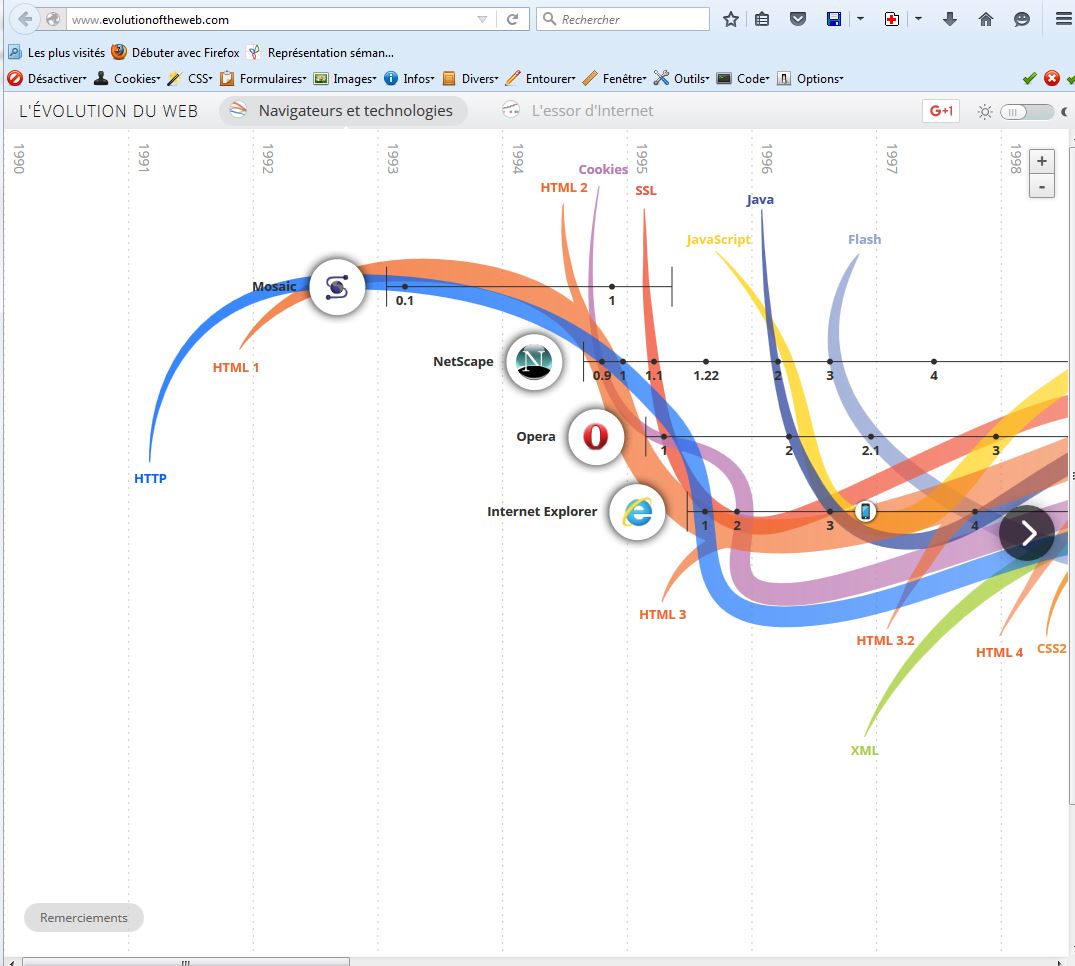Screen dimensions: 1075x966
Task: Click the Google +1 button
Action: click(x=940, y=111)
